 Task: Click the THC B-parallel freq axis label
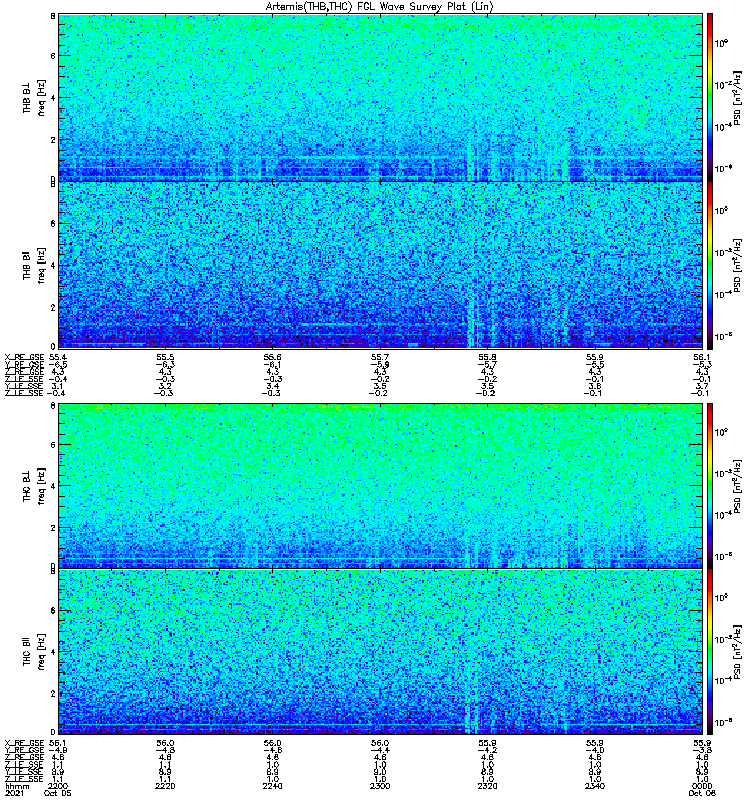tap(41, 652)
